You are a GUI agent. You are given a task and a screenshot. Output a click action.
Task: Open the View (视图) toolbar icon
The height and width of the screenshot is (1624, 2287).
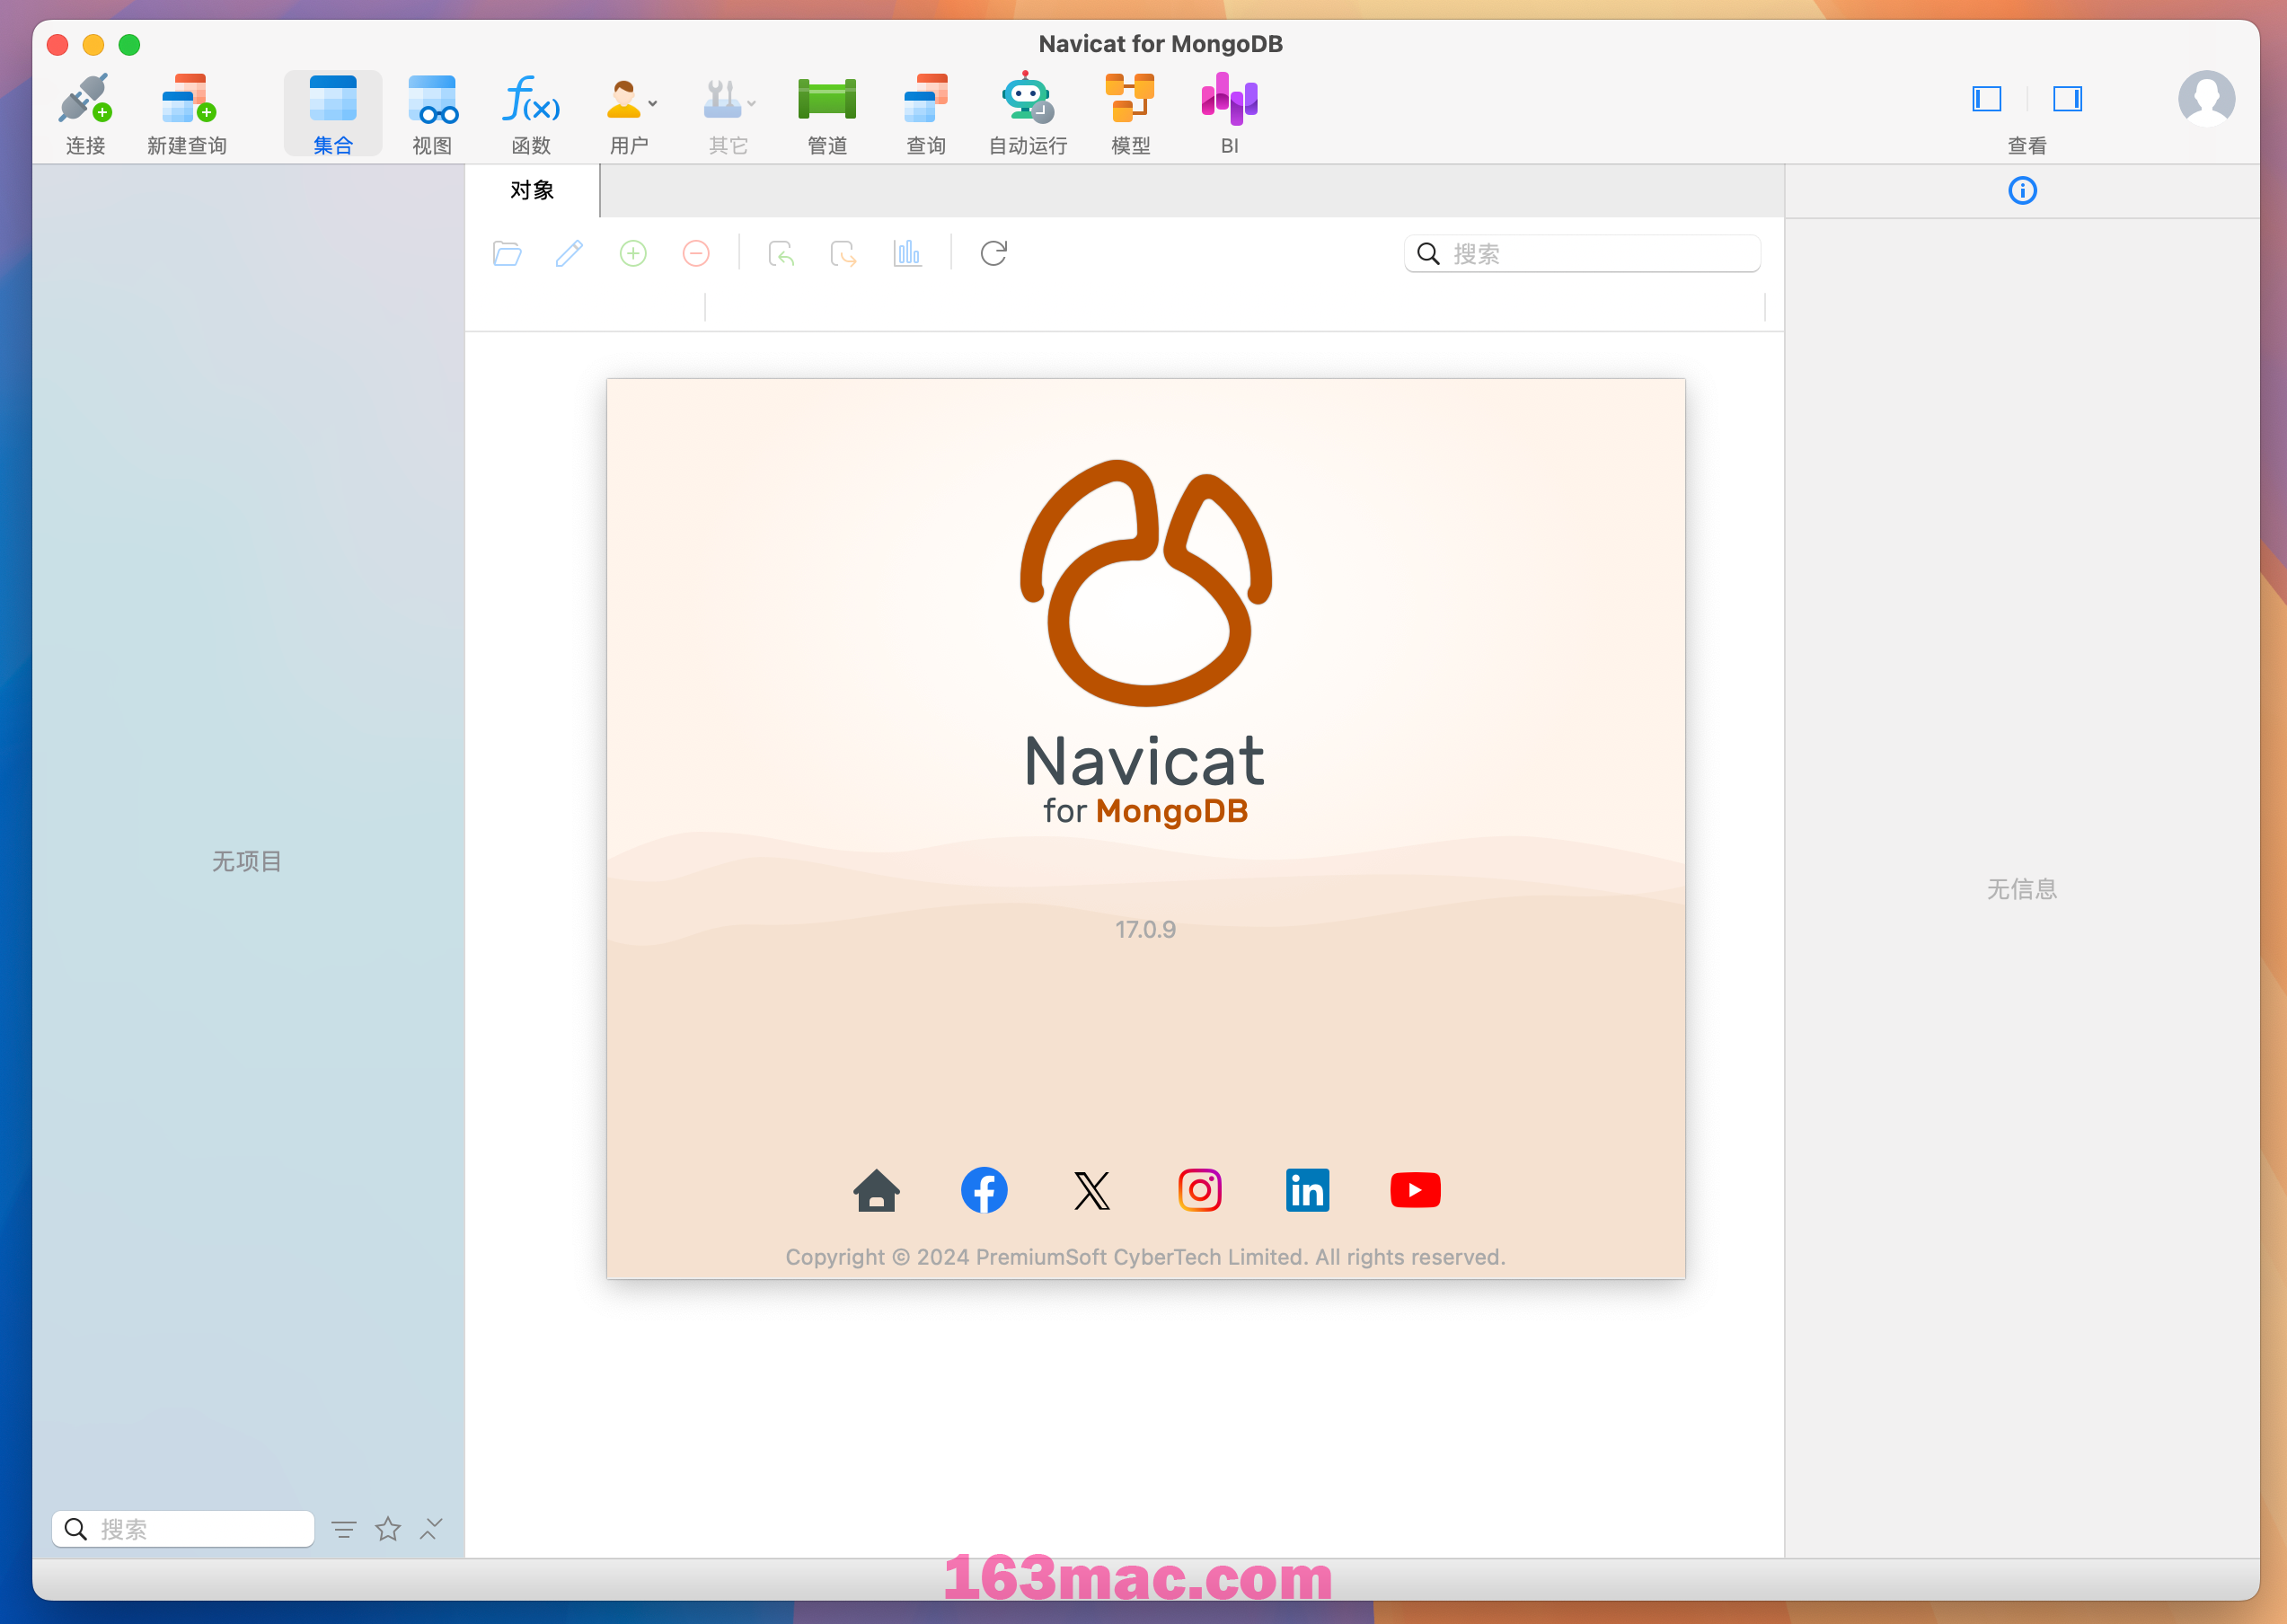[x=432, y=99]
